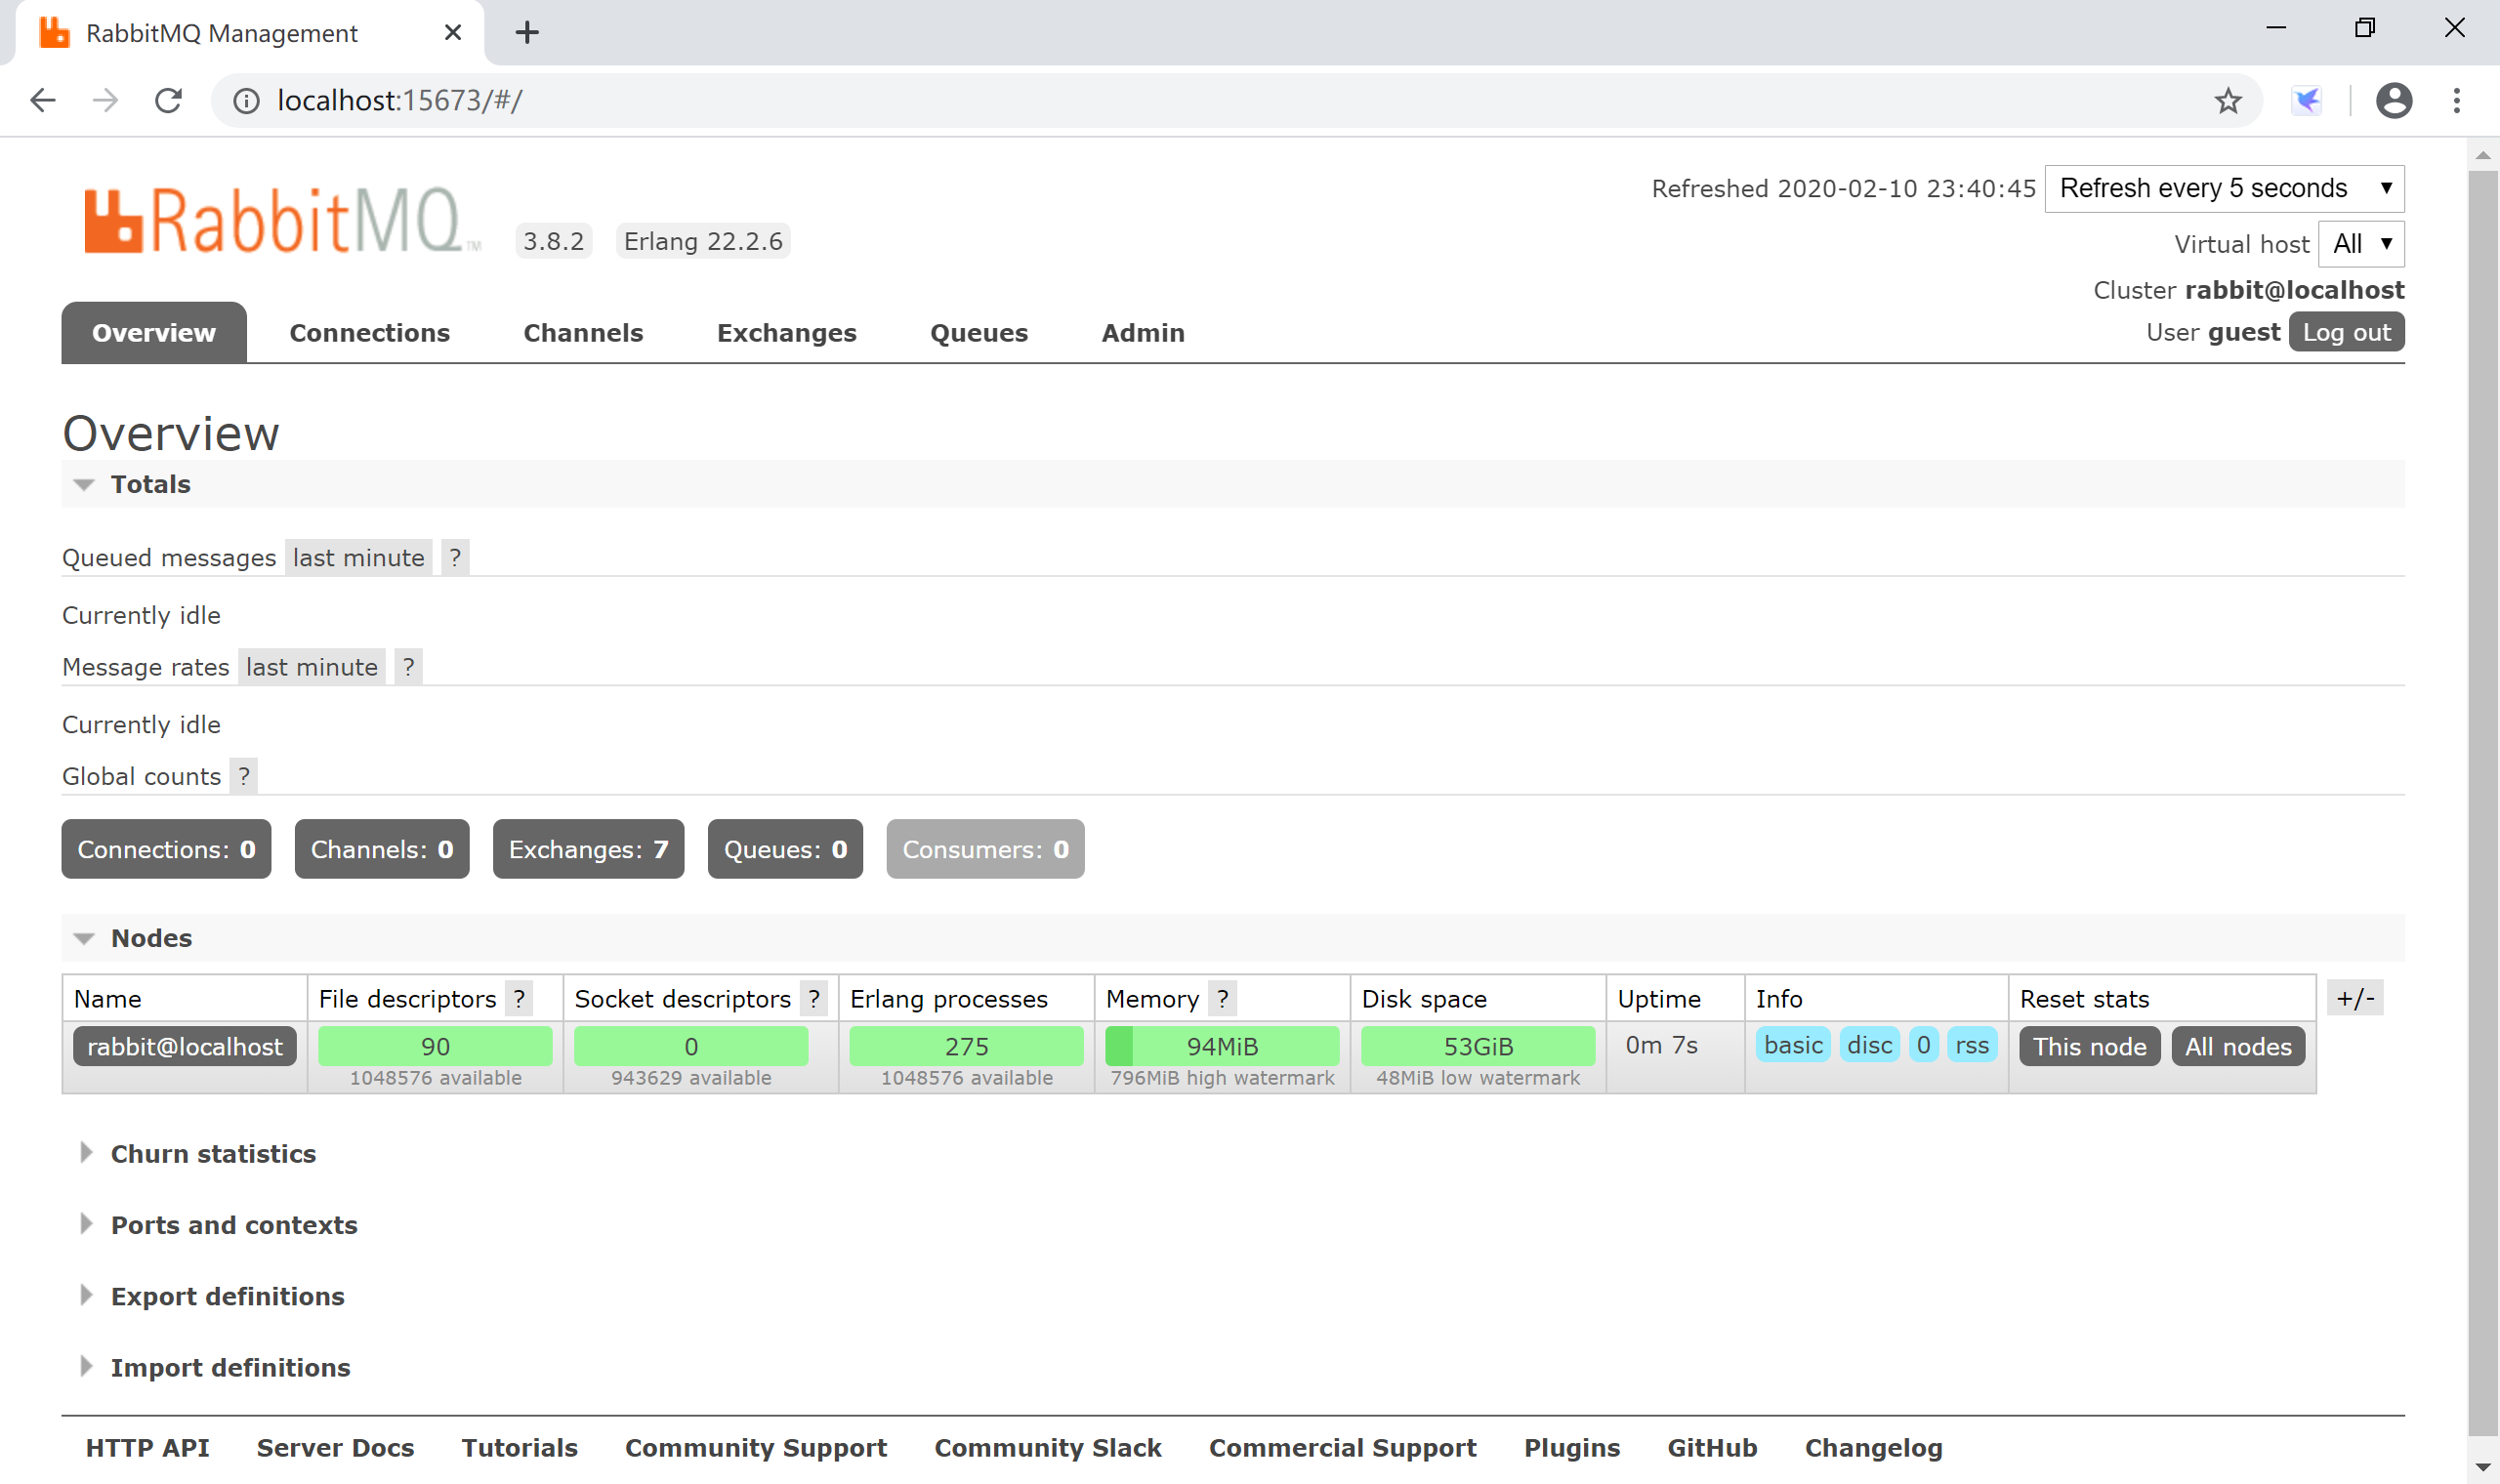This screenshot has height=1484, width=2500.
Task: Switch to the Exchanges tab
Action: coord(787,333)
